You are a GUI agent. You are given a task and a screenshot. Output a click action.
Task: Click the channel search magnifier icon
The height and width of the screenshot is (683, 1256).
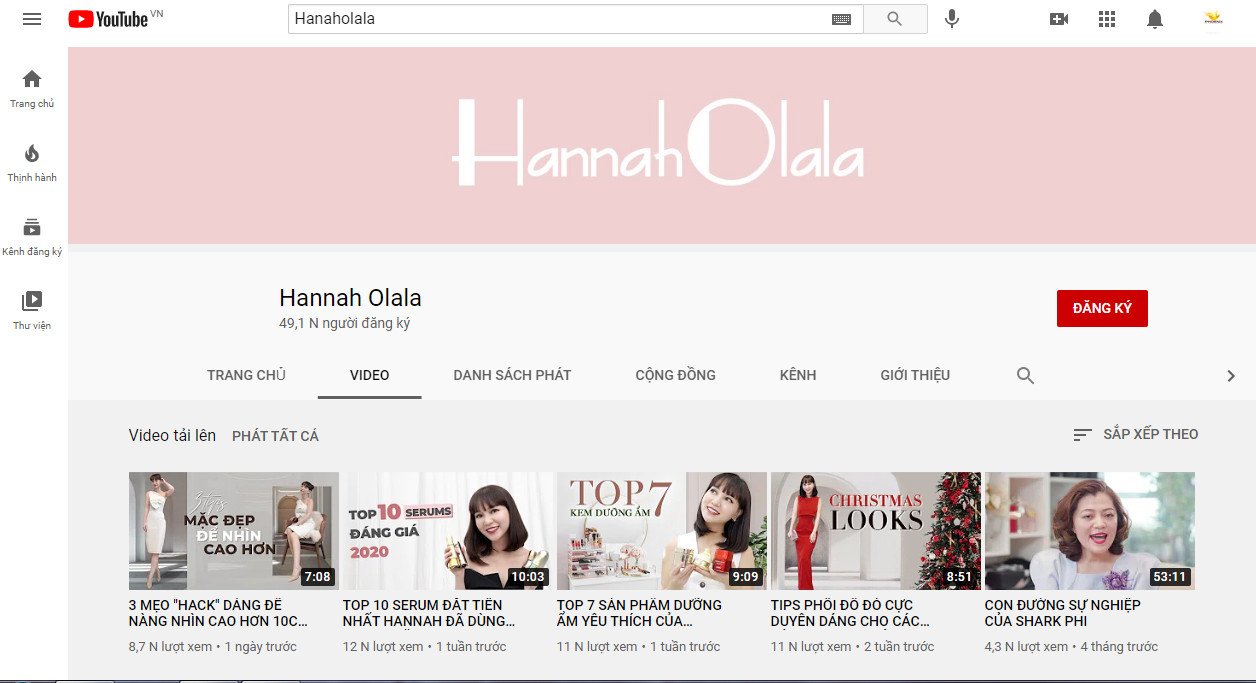click(x=1025, y=376)
